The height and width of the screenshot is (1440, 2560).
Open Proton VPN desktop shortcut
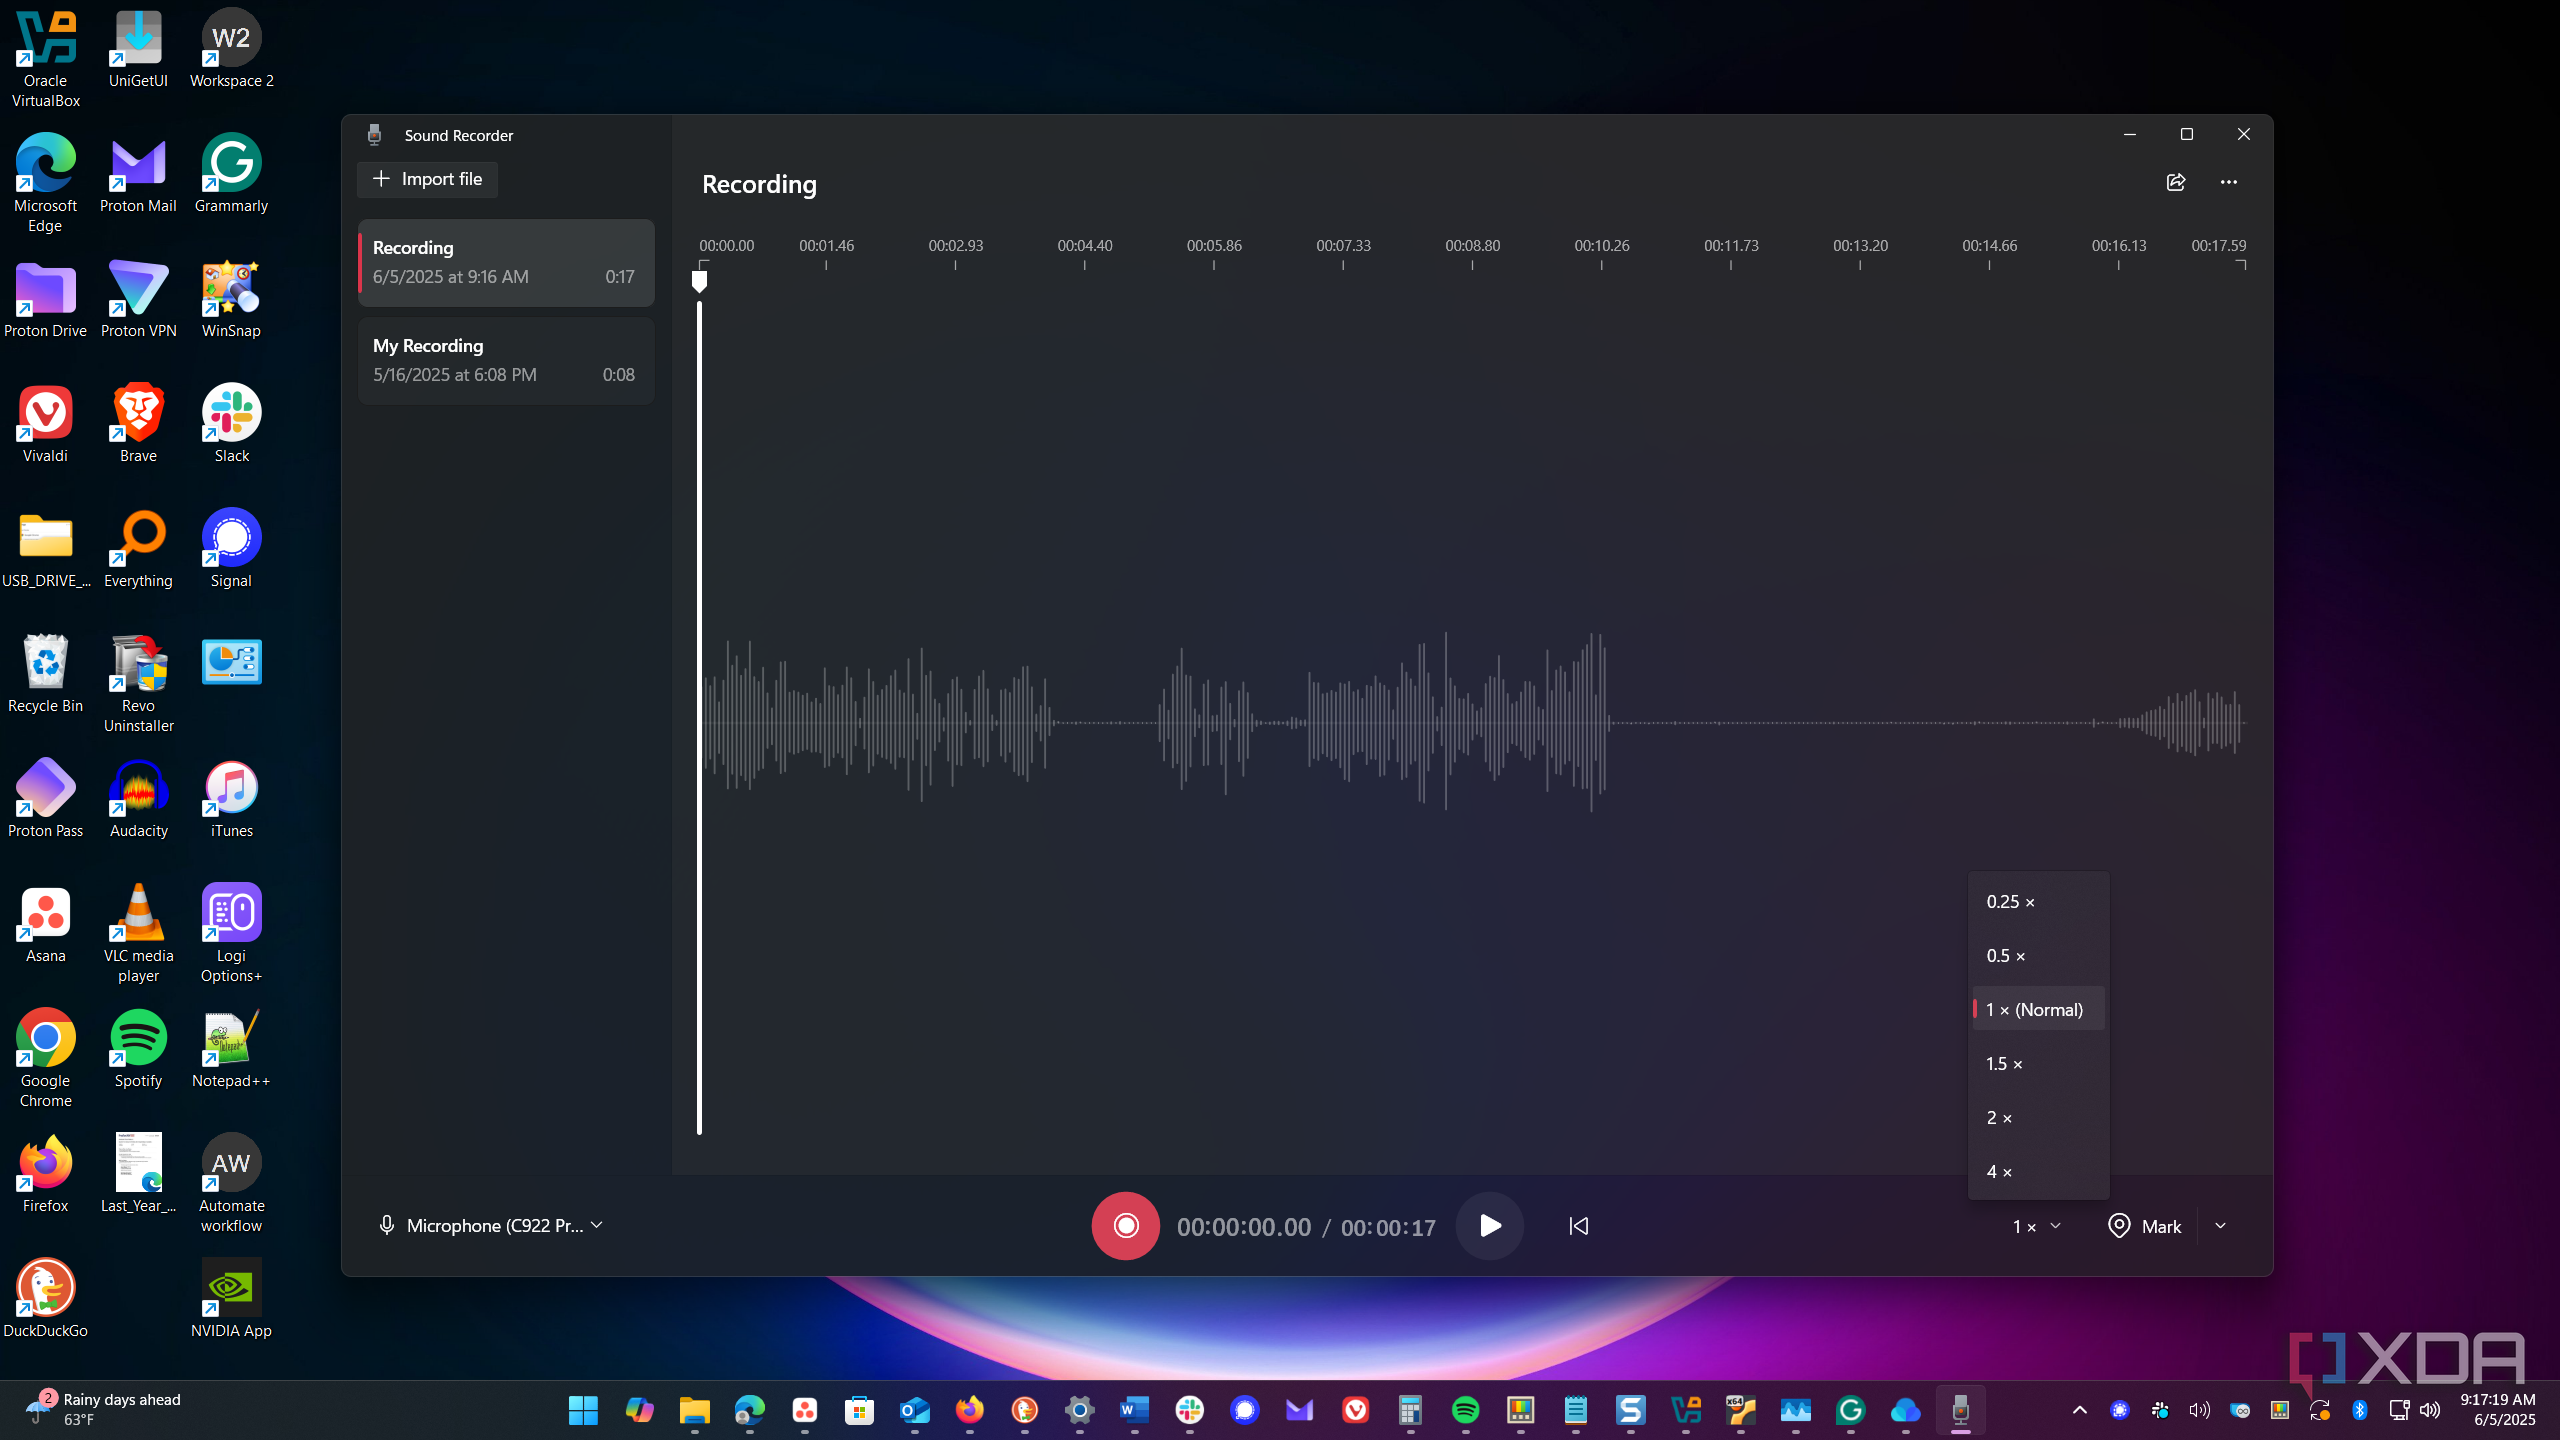(x=138, y=300)
